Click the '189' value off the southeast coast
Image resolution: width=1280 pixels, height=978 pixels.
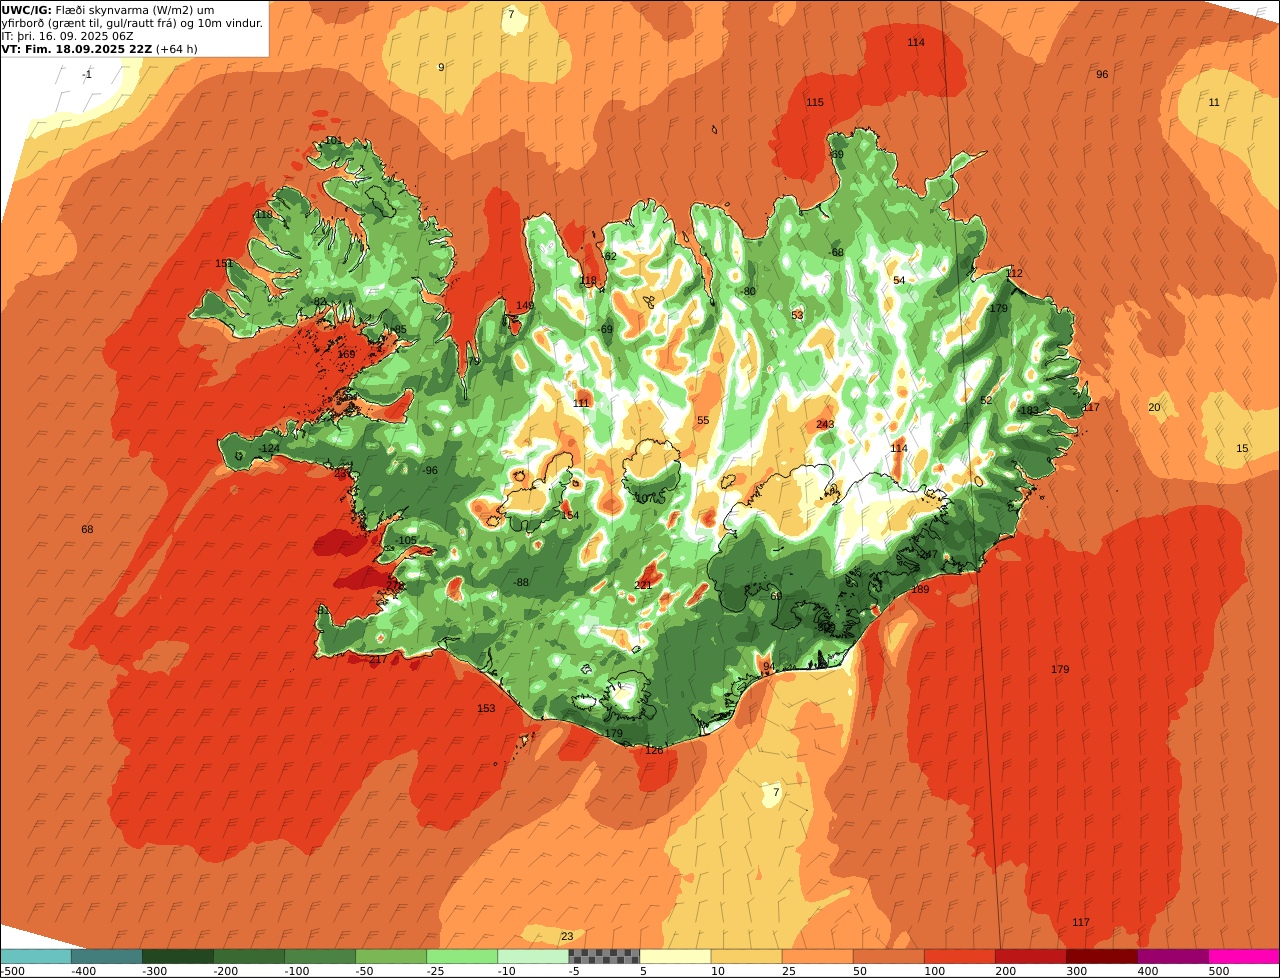point(920,590)
